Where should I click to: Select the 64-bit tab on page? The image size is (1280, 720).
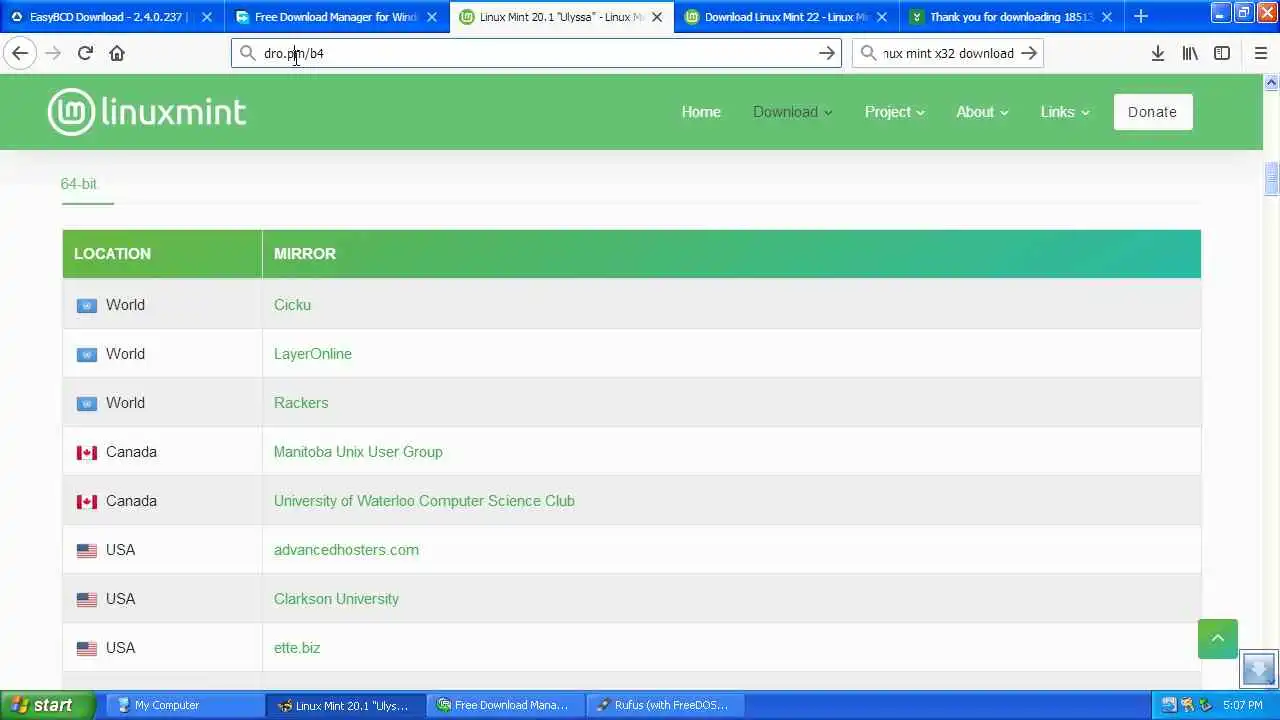[x=79, y=184]
